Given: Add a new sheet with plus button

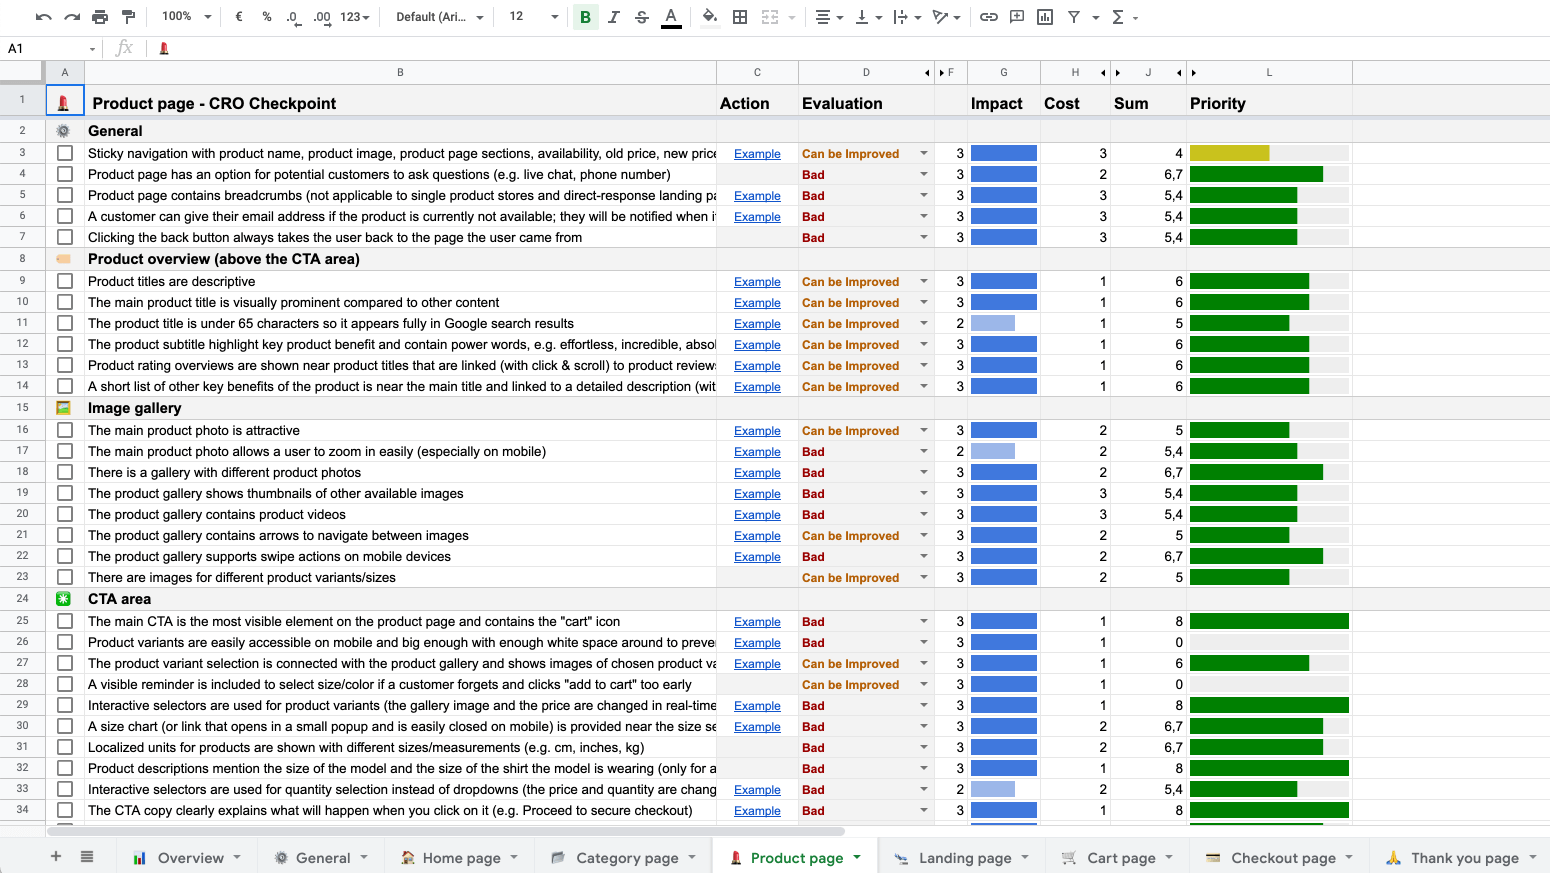Looking at the screenshot, I should (x=56, y=857).
